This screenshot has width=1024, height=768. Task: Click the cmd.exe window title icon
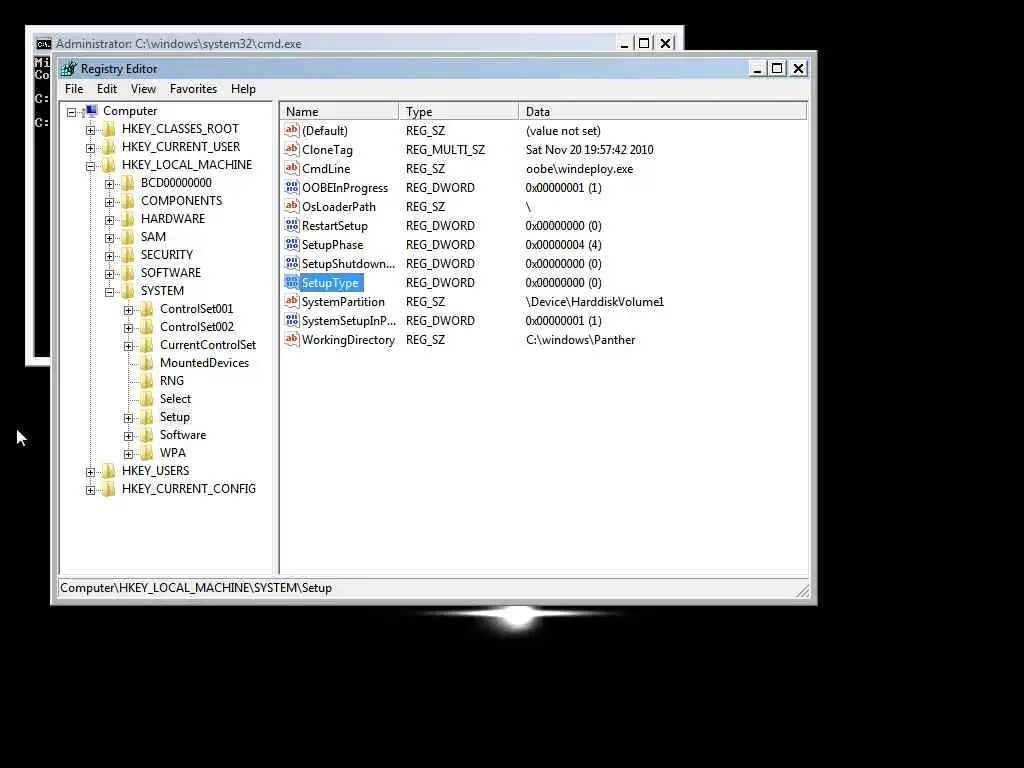[x=43, y=44]
